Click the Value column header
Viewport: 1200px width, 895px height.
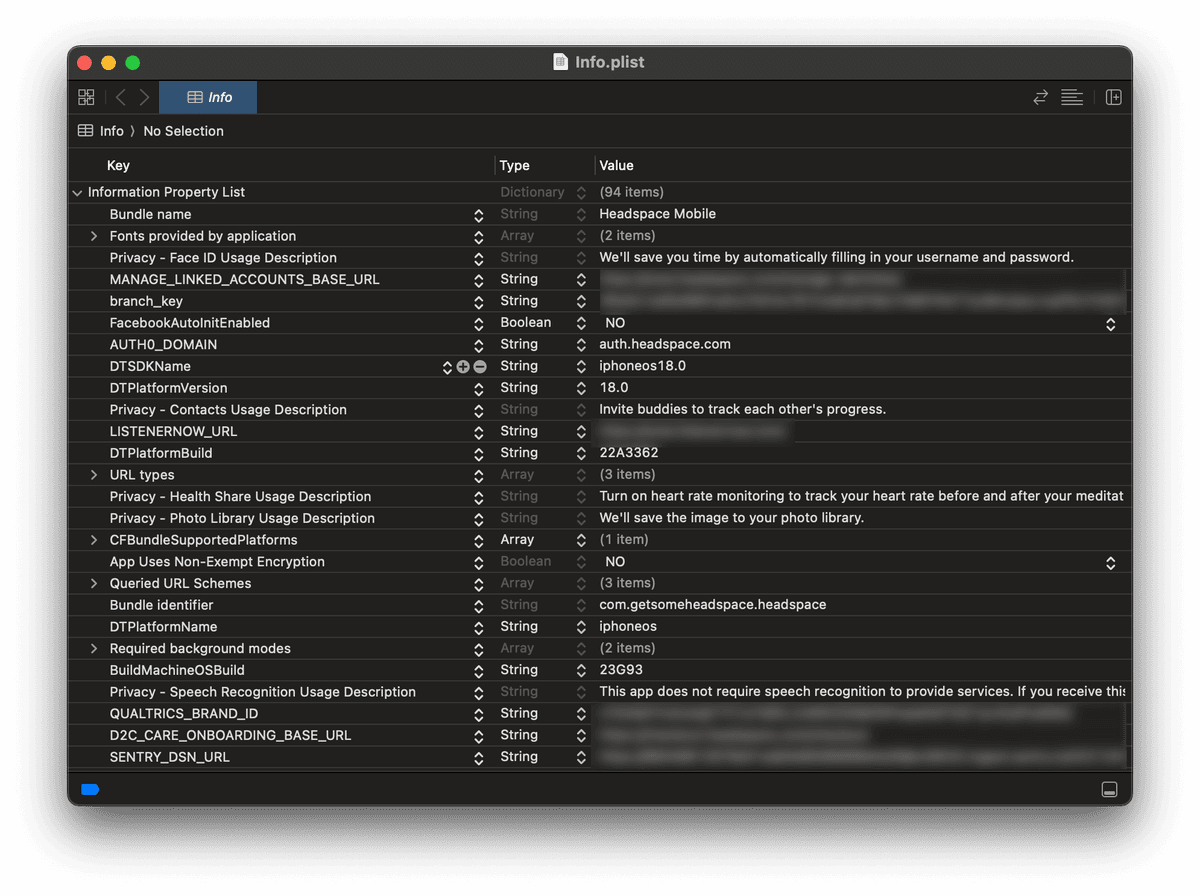click(616, 165)
